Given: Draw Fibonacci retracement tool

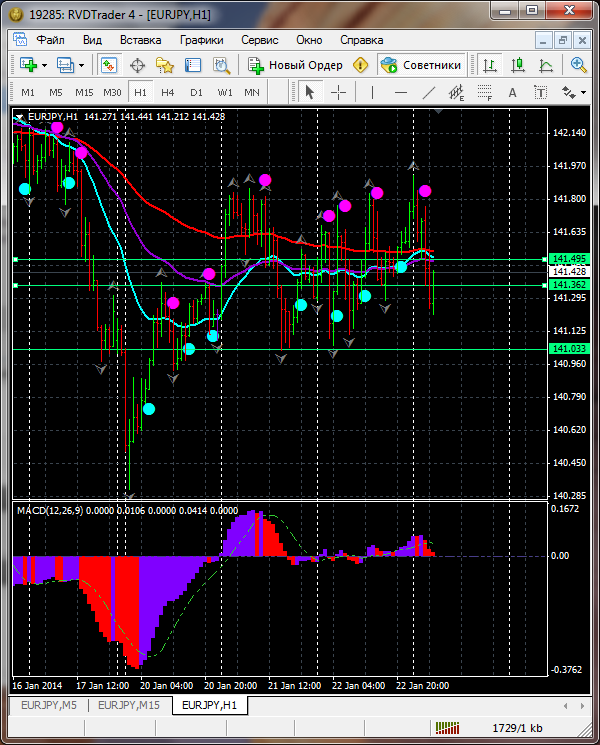Looking at the screenshot, I should tap(487, 92).
